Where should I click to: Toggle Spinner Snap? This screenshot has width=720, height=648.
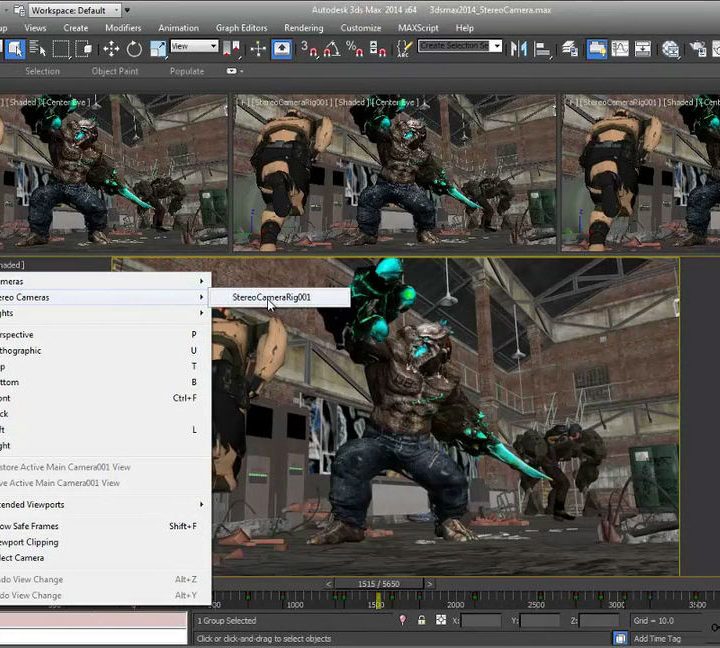377,49
